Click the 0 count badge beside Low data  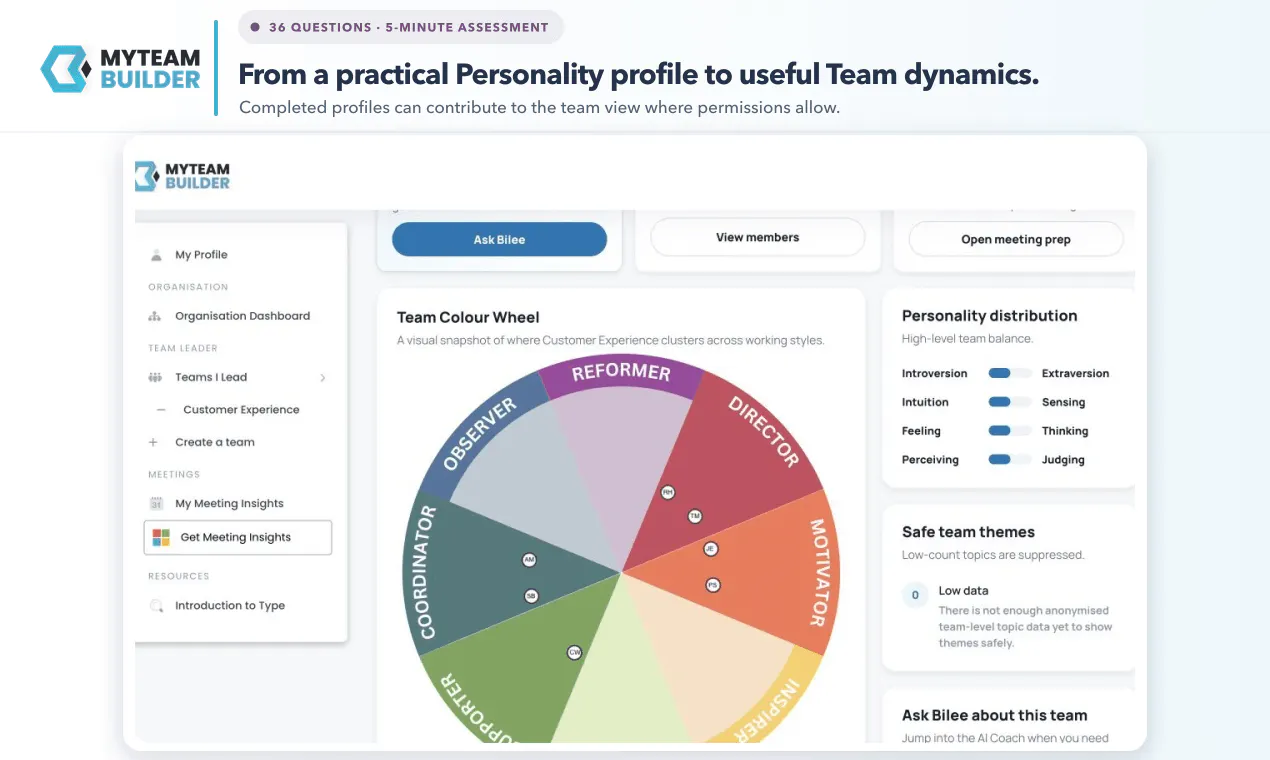915,595
